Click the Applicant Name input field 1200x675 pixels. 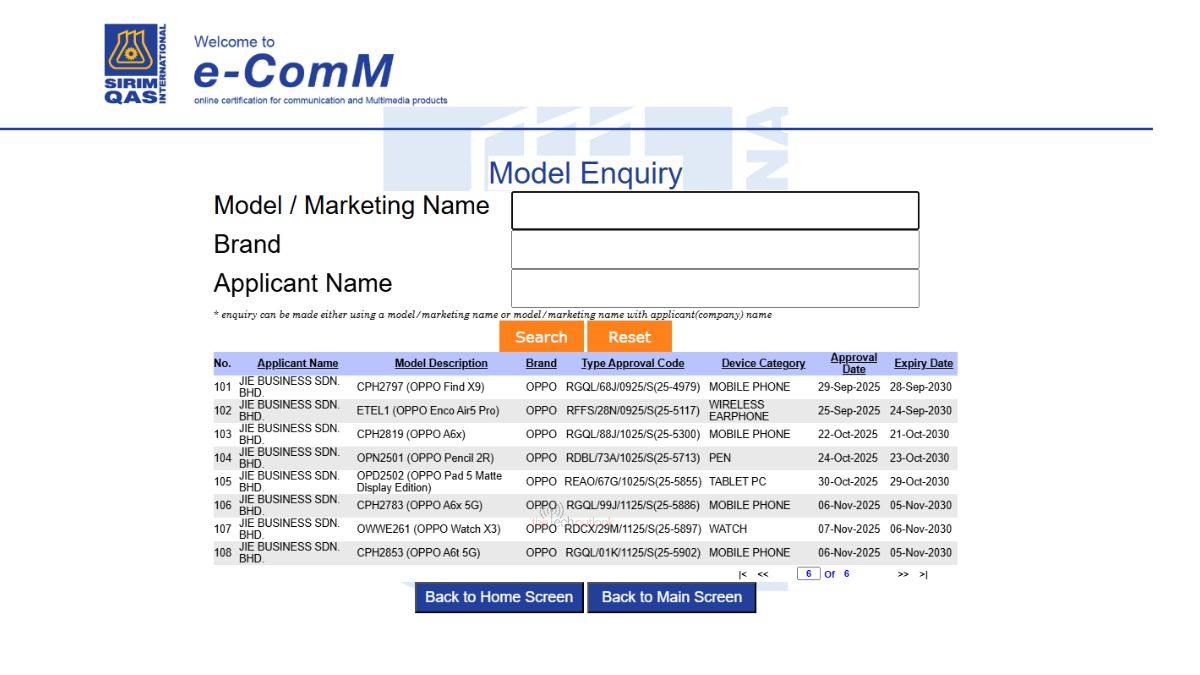(x=714, y=289)
